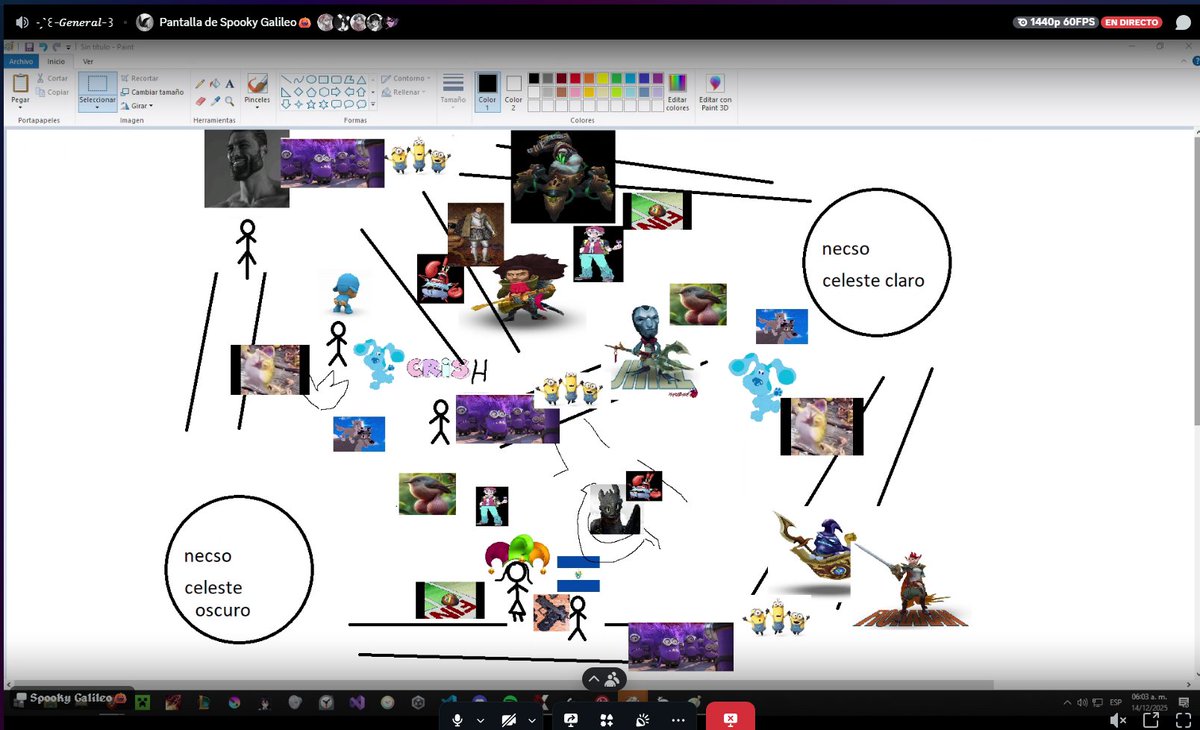Switch to the Inicio ribbon tab
1200x730 pixels.
click(x=56, y=61)
